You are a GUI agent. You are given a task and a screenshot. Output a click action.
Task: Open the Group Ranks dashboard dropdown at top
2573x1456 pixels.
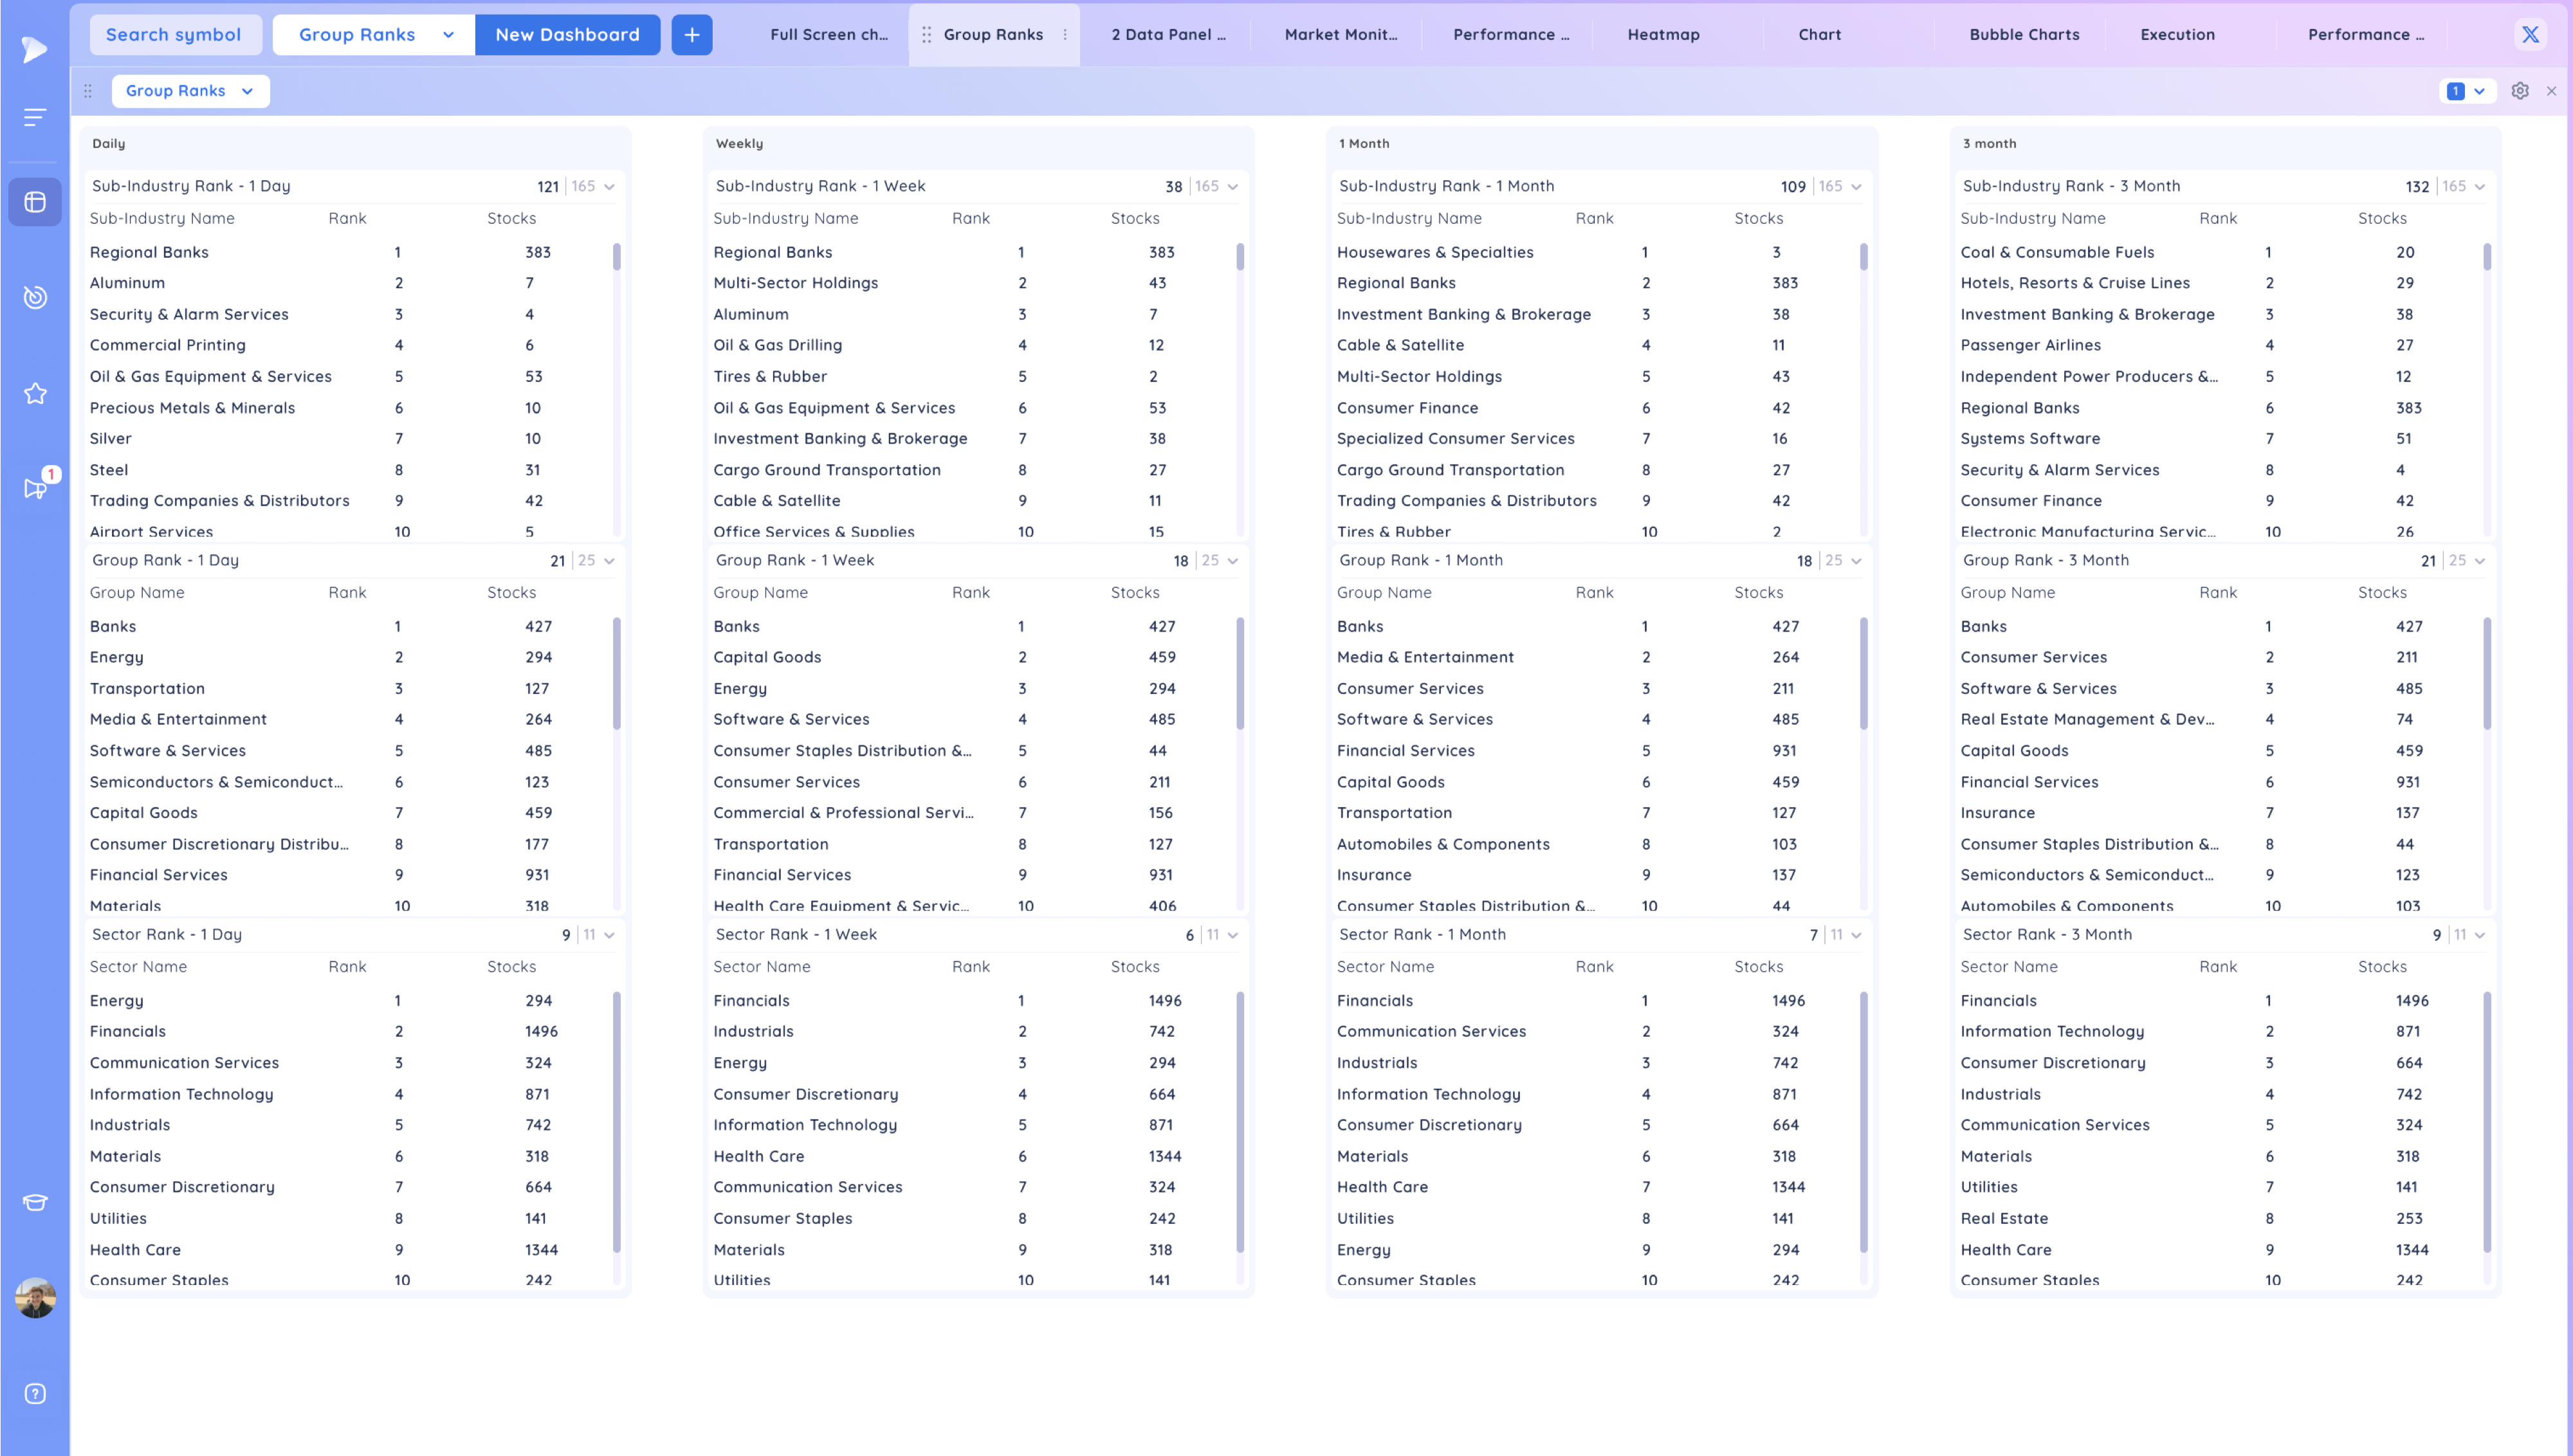point(374,34)
